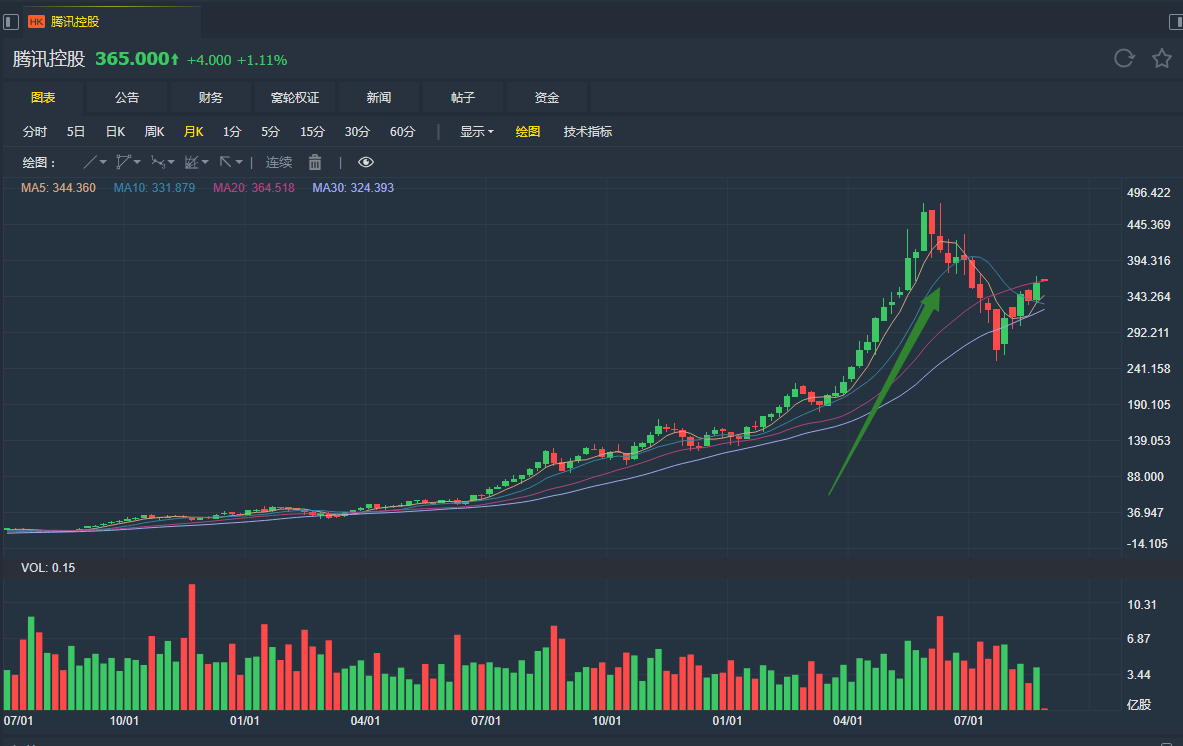Toggle the left sidebar panel icon
Image resolution: width=1183 pixels, height=746 pixels.
pos(11,21)
